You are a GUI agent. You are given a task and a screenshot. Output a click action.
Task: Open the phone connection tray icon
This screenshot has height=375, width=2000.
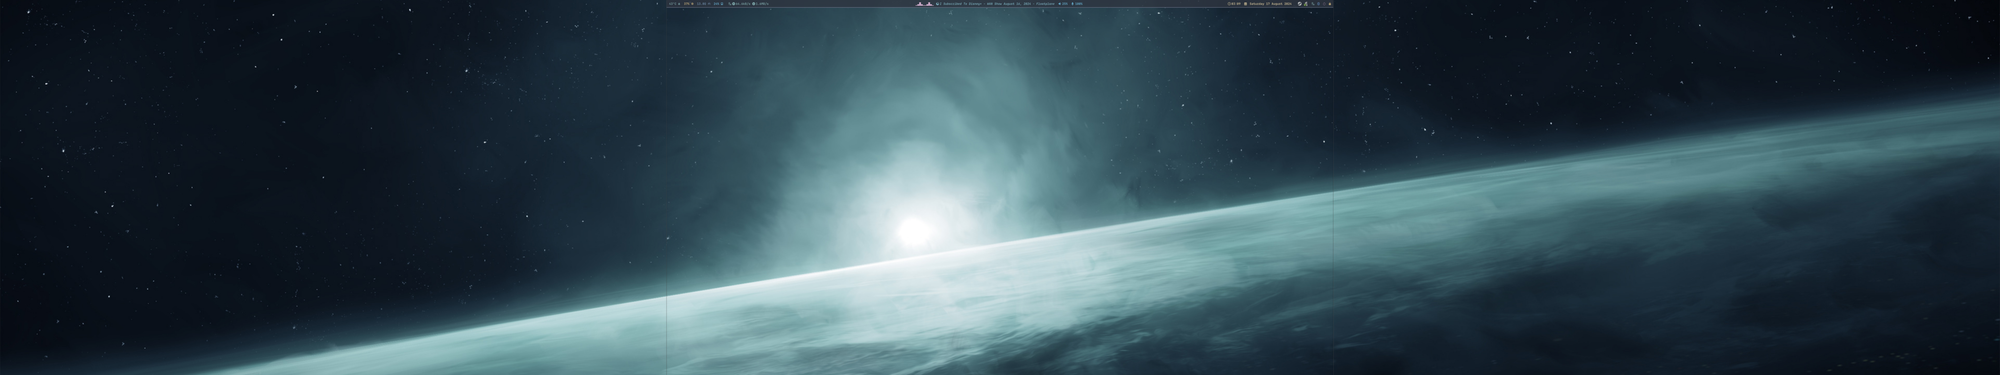pyautogui.click(x=1313, y=4)
